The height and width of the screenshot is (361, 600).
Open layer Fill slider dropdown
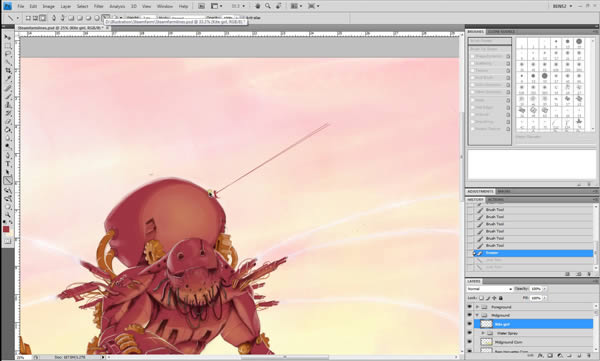pos(545,298)
